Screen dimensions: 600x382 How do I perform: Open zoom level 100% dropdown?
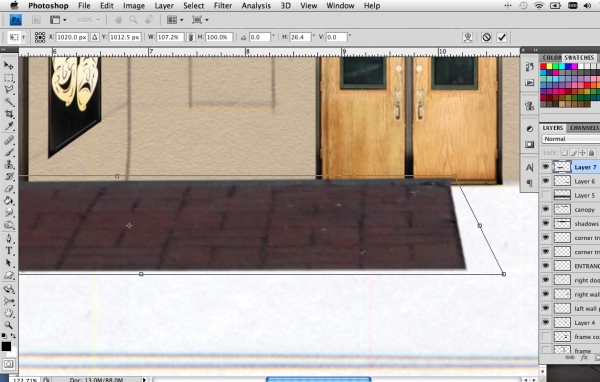click(x=88, y=20)
